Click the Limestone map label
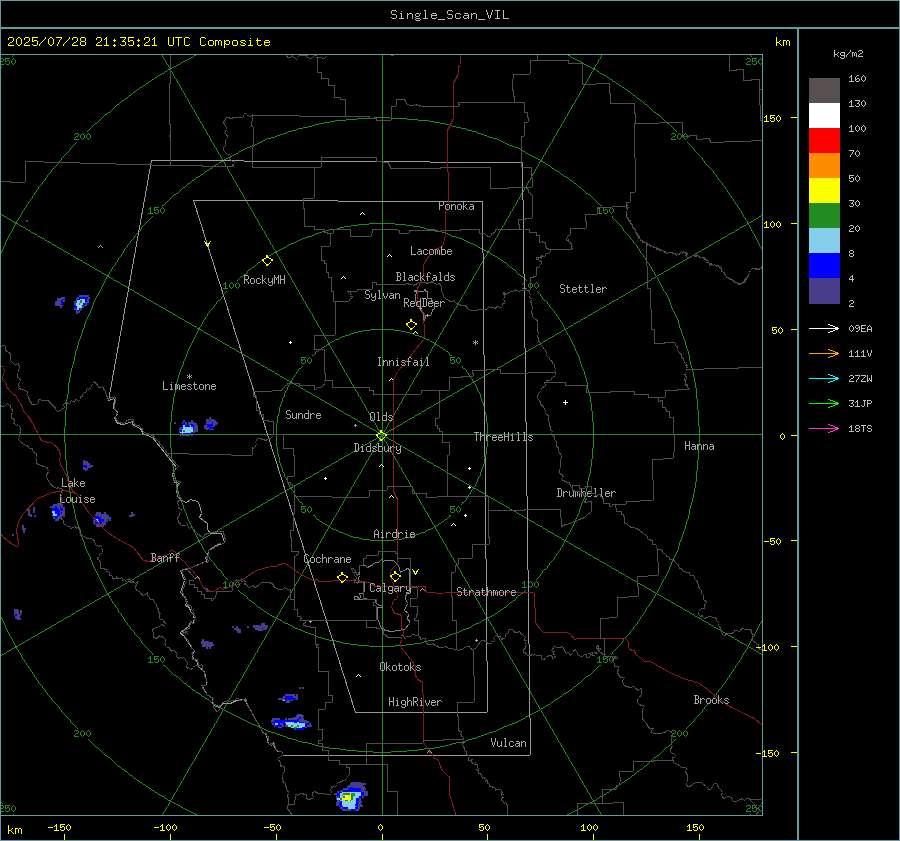Image resolution: width=900 pixels, height=841 pixels. pyautogui.click(x=189, y=386)
